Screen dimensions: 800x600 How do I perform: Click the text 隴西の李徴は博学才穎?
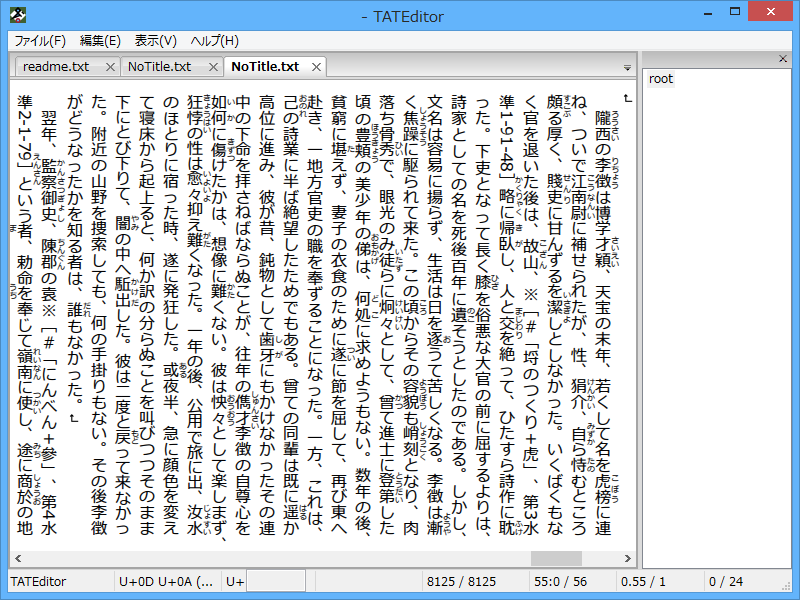point(603,189)
